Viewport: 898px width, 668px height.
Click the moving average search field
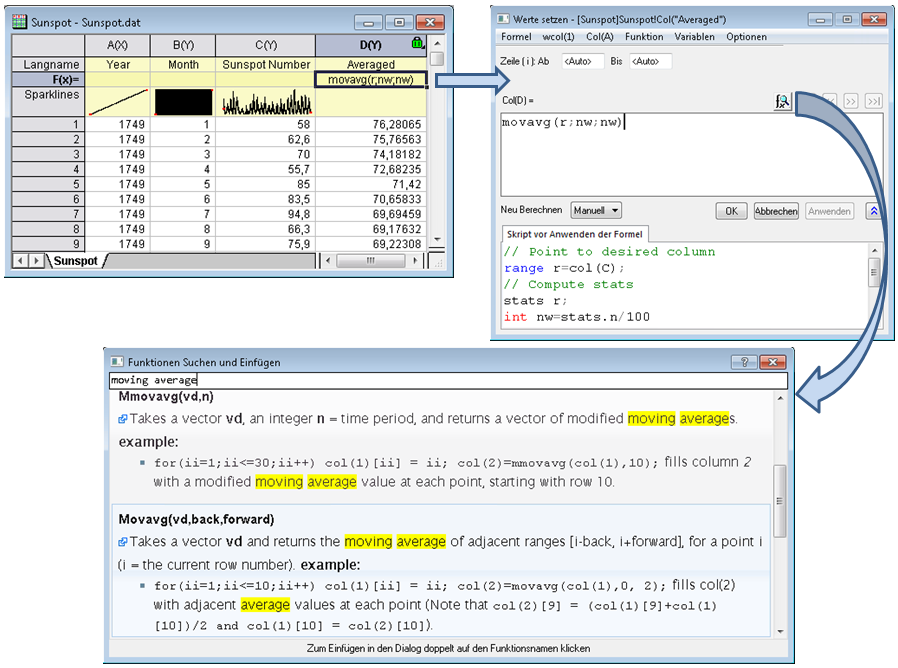point(448,380)
